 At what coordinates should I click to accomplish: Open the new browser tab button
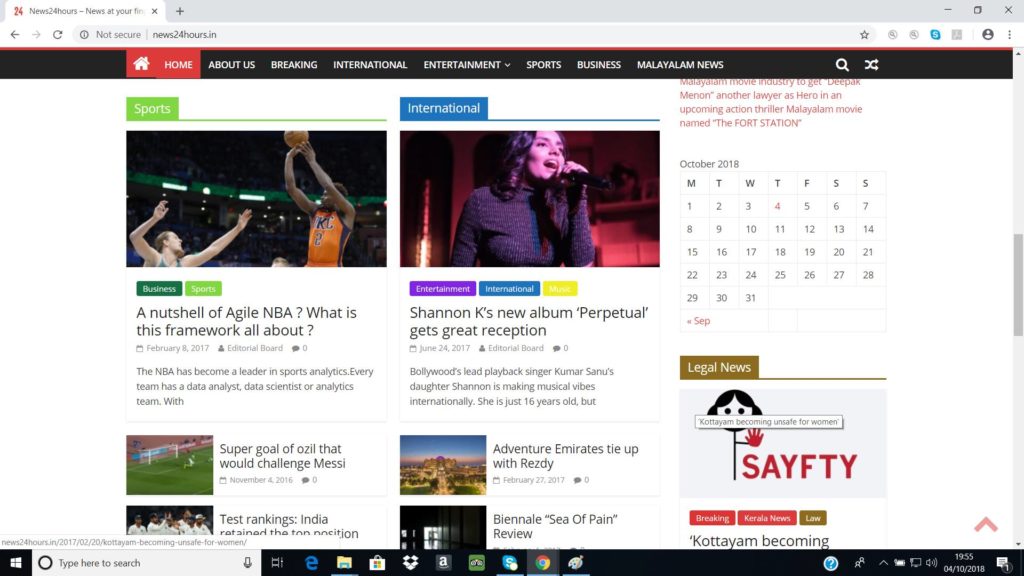click(180, 11)
